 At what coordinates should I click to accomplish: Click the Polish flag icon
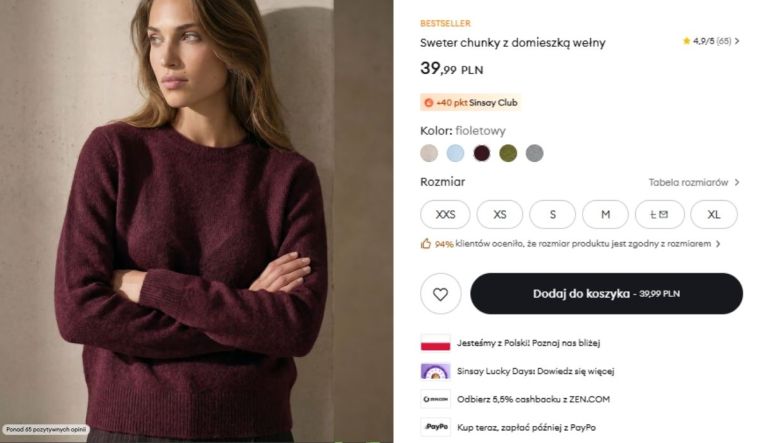click(x=435, y=343)
